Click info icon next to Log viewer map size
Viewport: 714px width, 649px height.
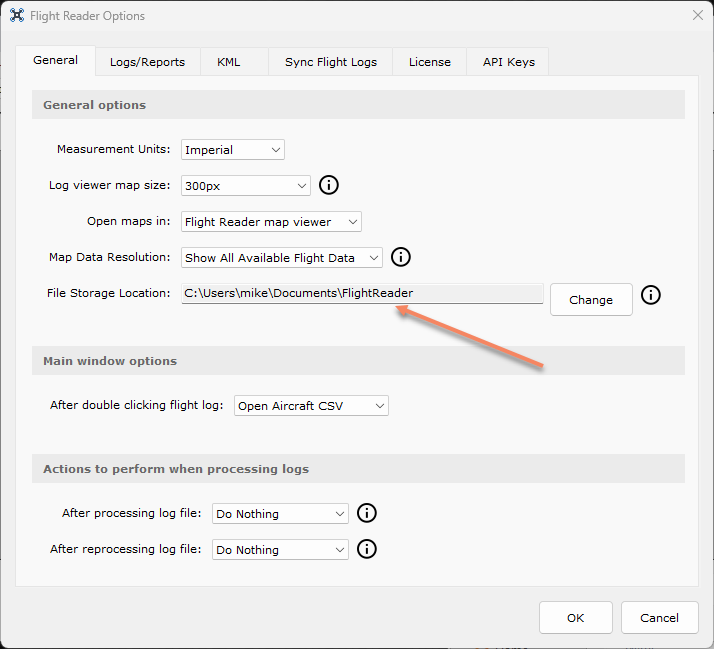coord(329,185)
